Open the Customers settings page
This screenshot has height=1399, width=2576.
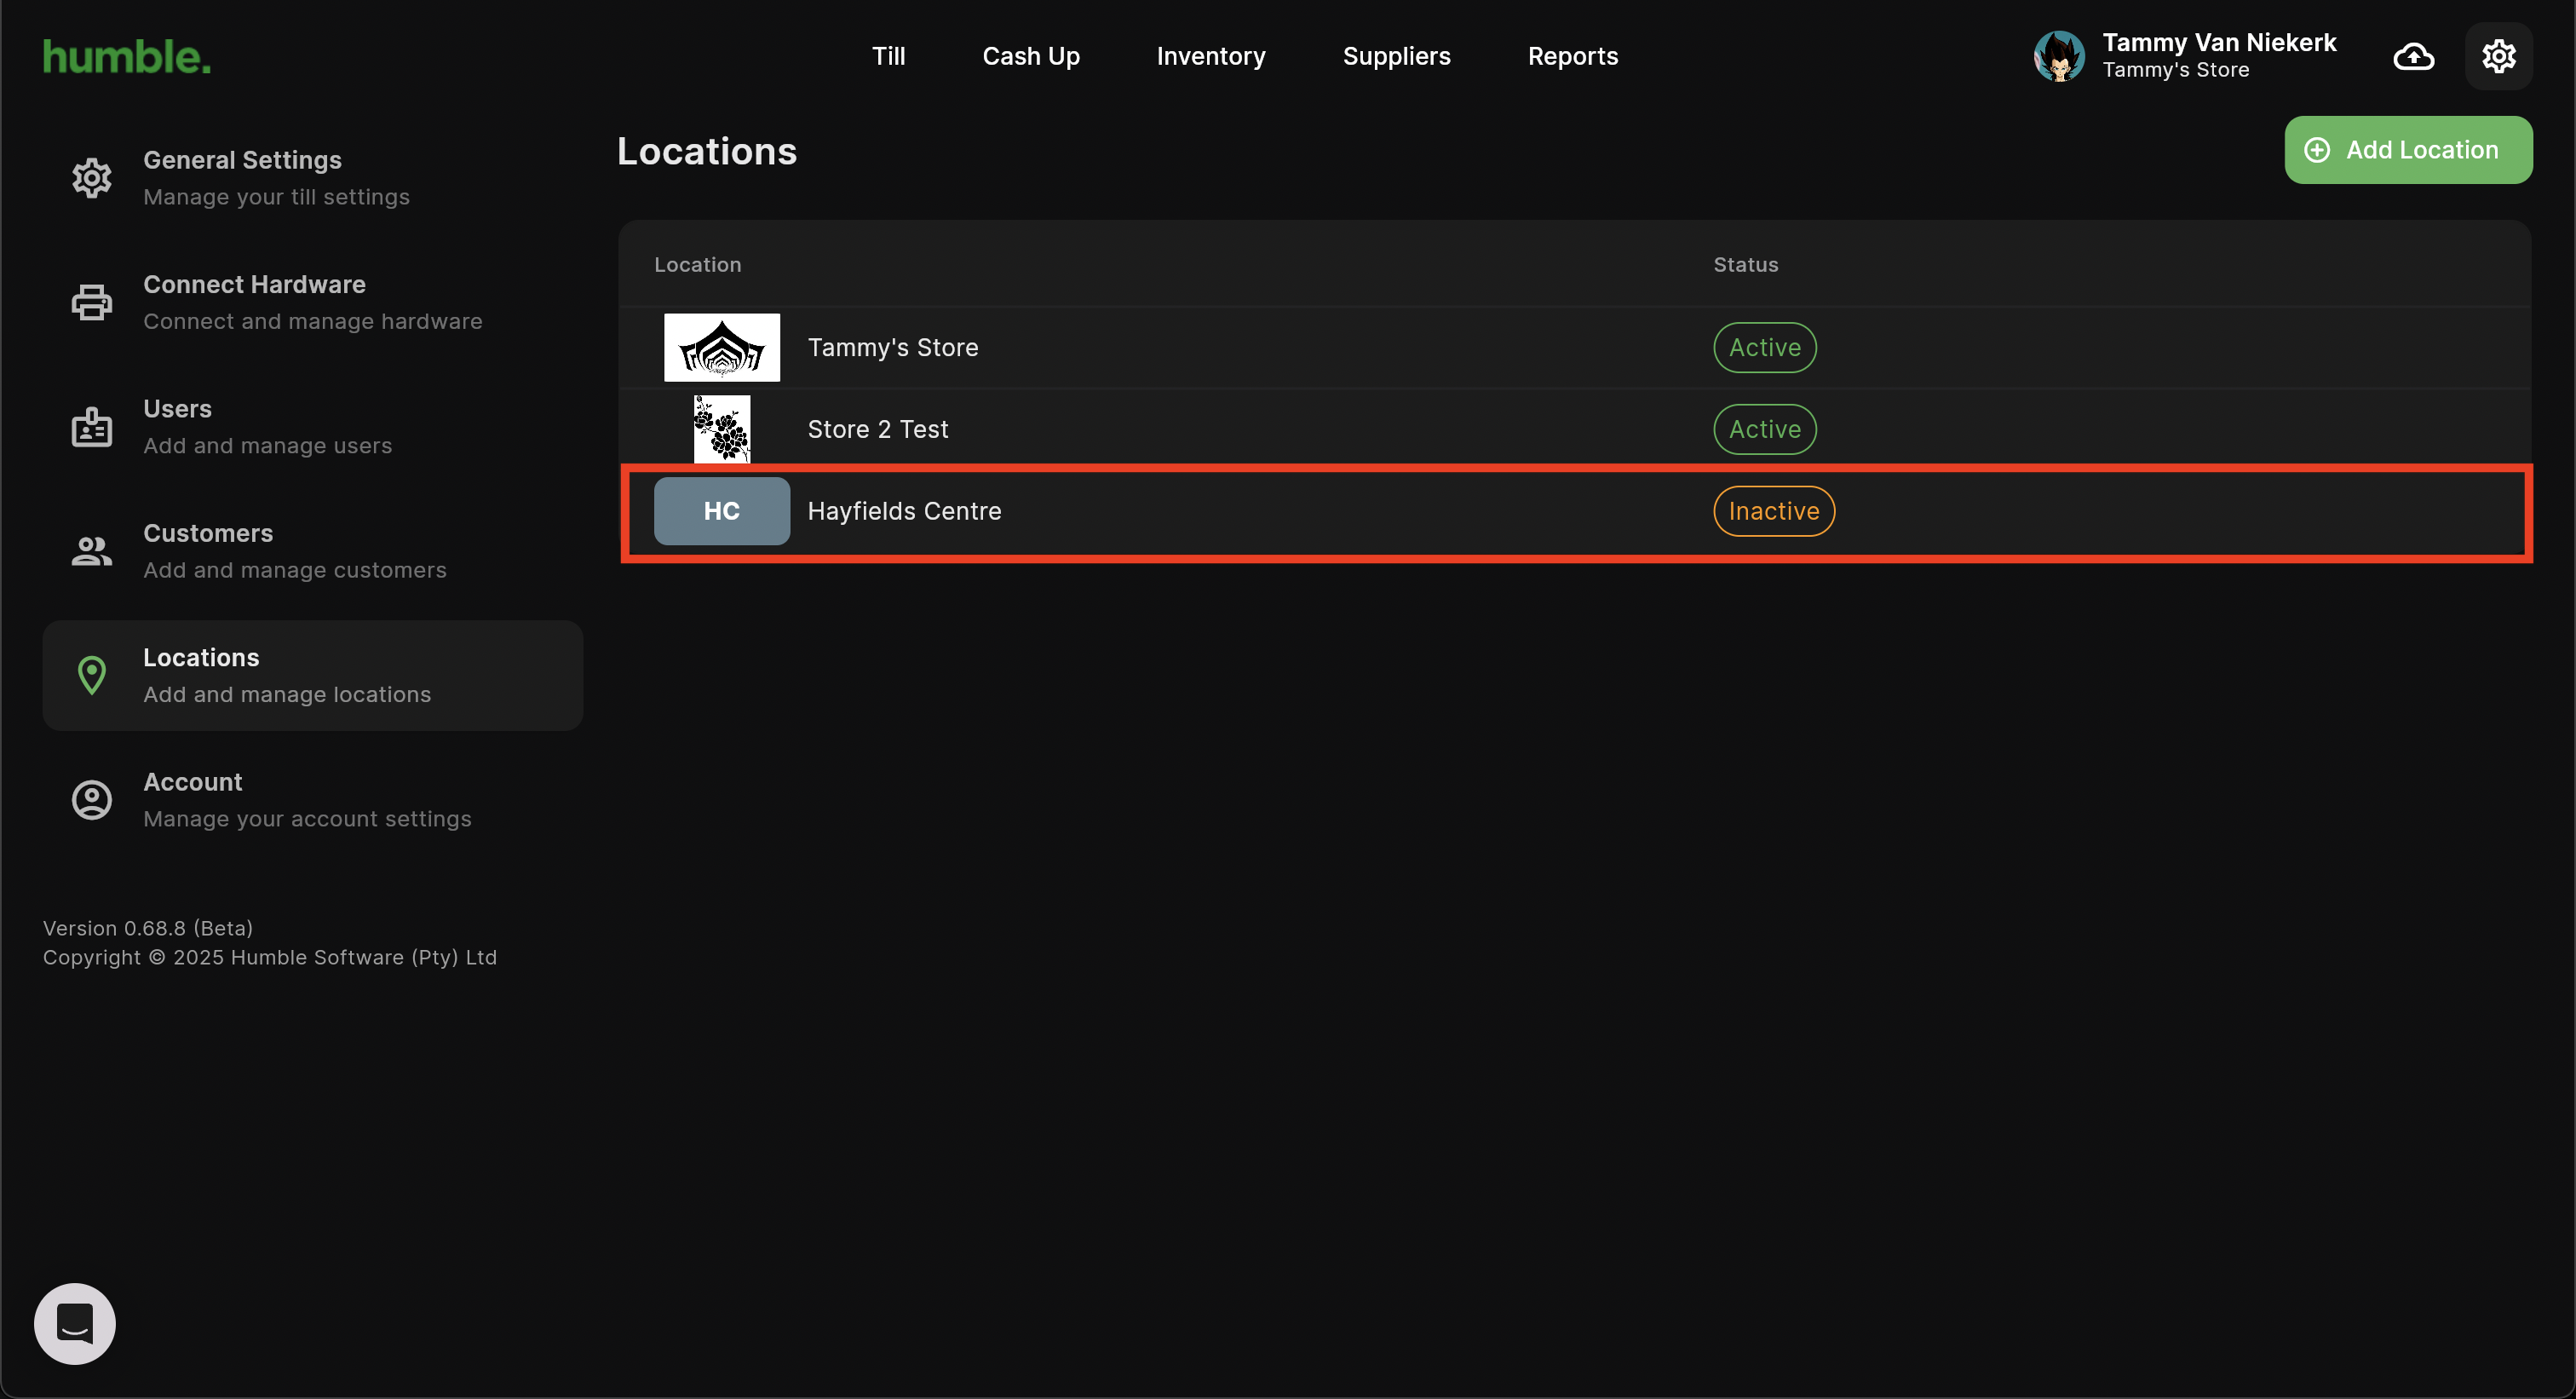tap(312, 551)
